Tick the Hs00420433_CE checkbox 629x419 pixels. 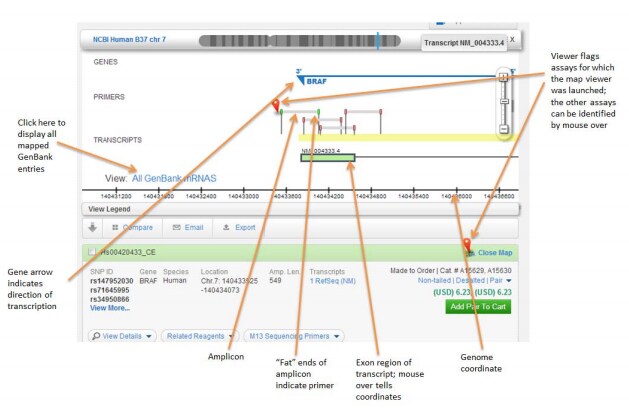[92, 252]
